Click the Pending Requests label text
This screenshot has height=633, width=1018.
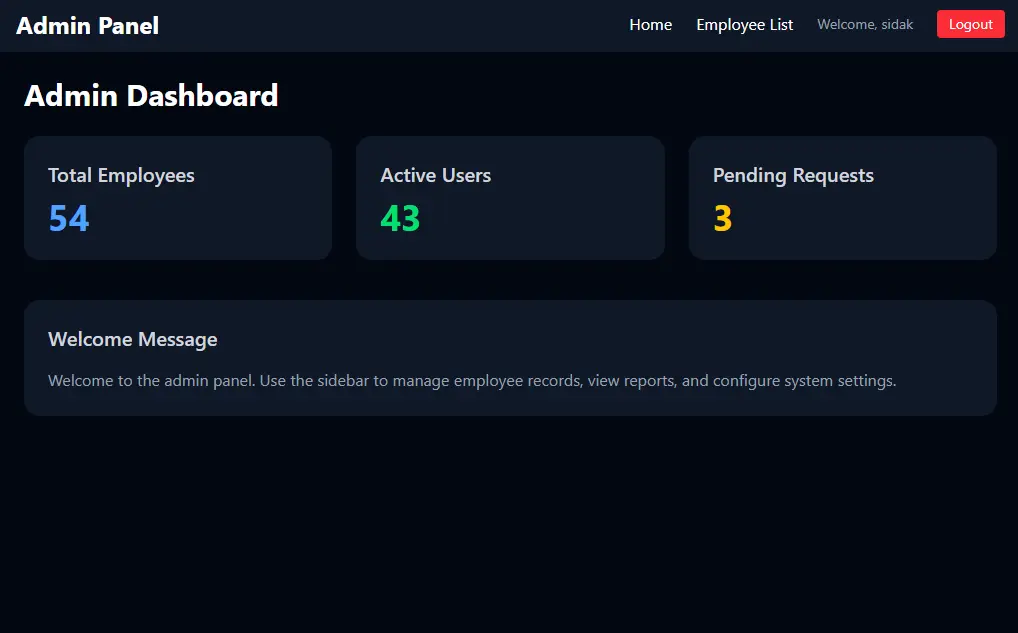[x=793, y=175]
